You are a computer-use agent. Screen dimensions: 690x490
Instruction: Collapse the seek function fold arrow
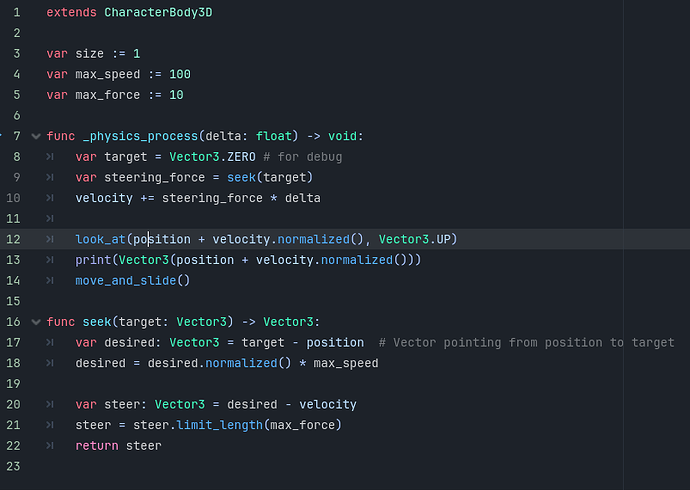(x=36, y=322)
